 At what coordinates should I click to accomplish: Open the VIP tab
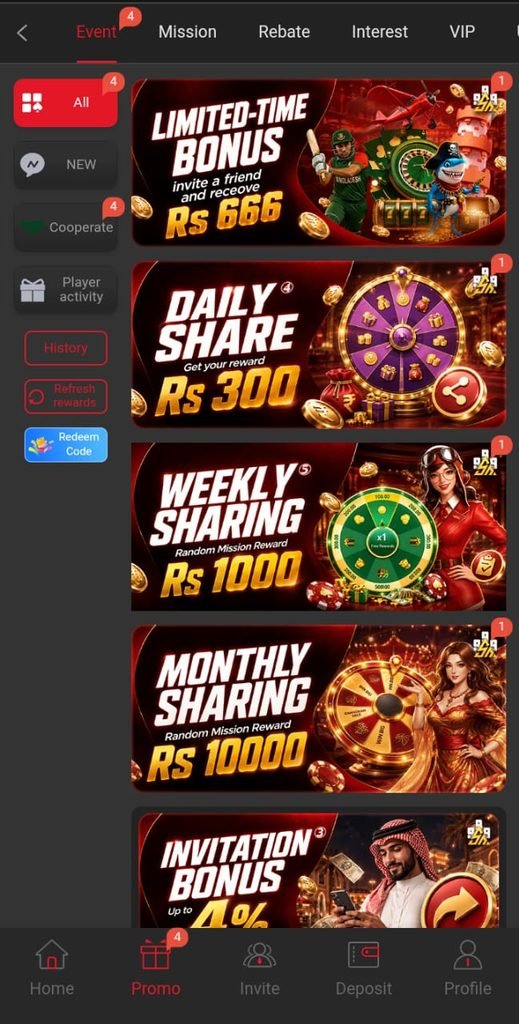pos(462,31)
